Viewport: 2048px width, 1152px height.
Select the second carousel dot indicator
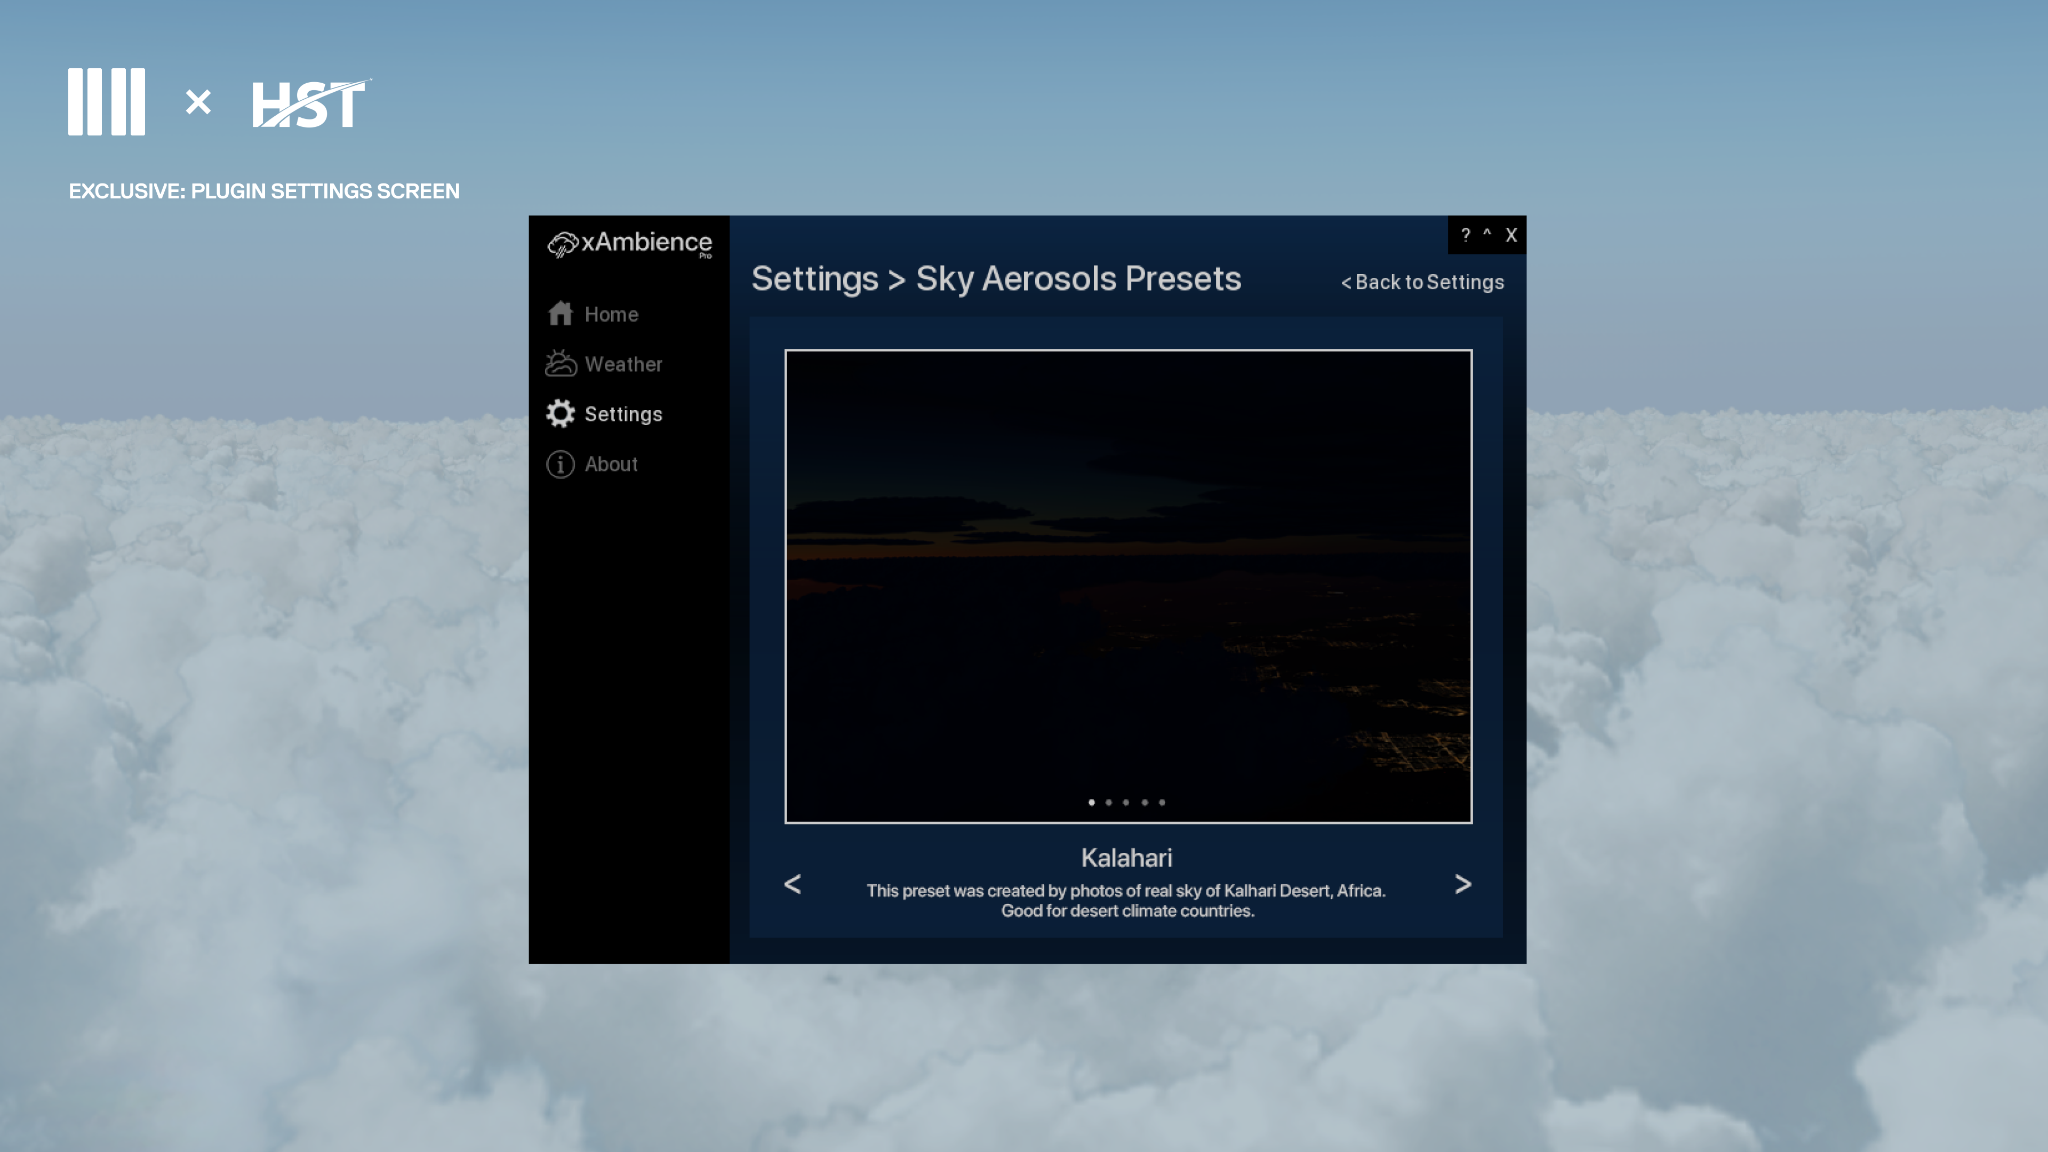[1108, 802]
